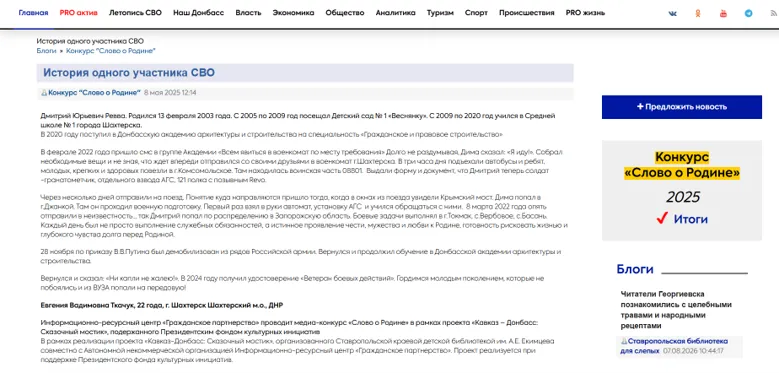The image size is (779, 373).
Task: Open the Конкурс «Слово о Родине» banner heading
Action: pyautogui.click(x=682, y=165)
